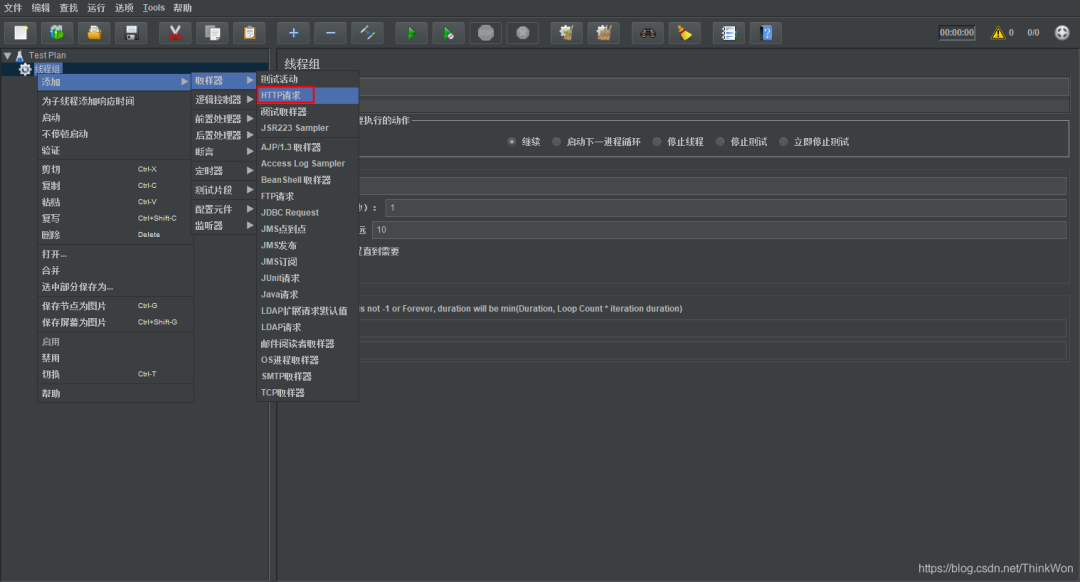1080x582 pixels.
Task: Expand the 逻辑控制器 submenu
Action: [x=224, y=100]
